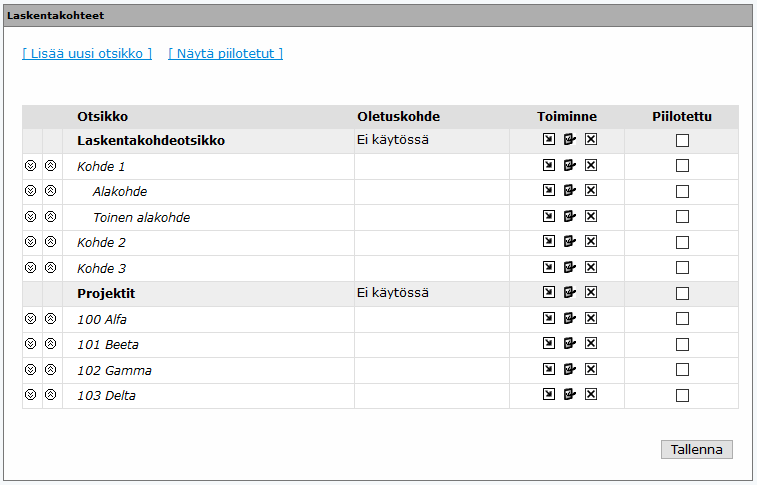Delete the Toinen alakohde row
Image resolution: width=757 pixels, height=485 pixels.
point(591,216)
